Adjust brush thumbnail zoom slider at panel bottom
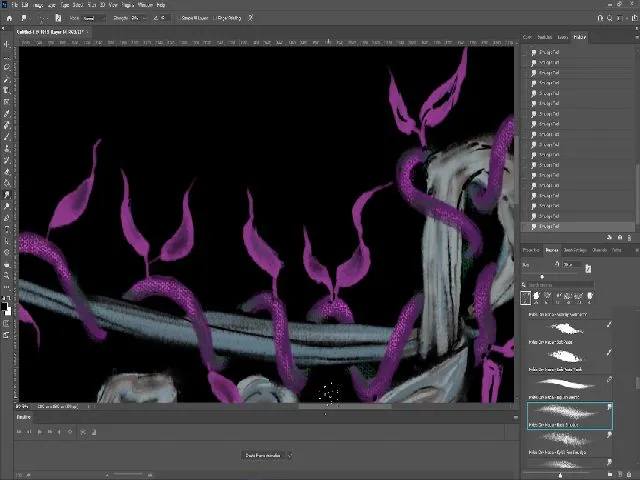The image size is (640, 480). click(560, 475)
